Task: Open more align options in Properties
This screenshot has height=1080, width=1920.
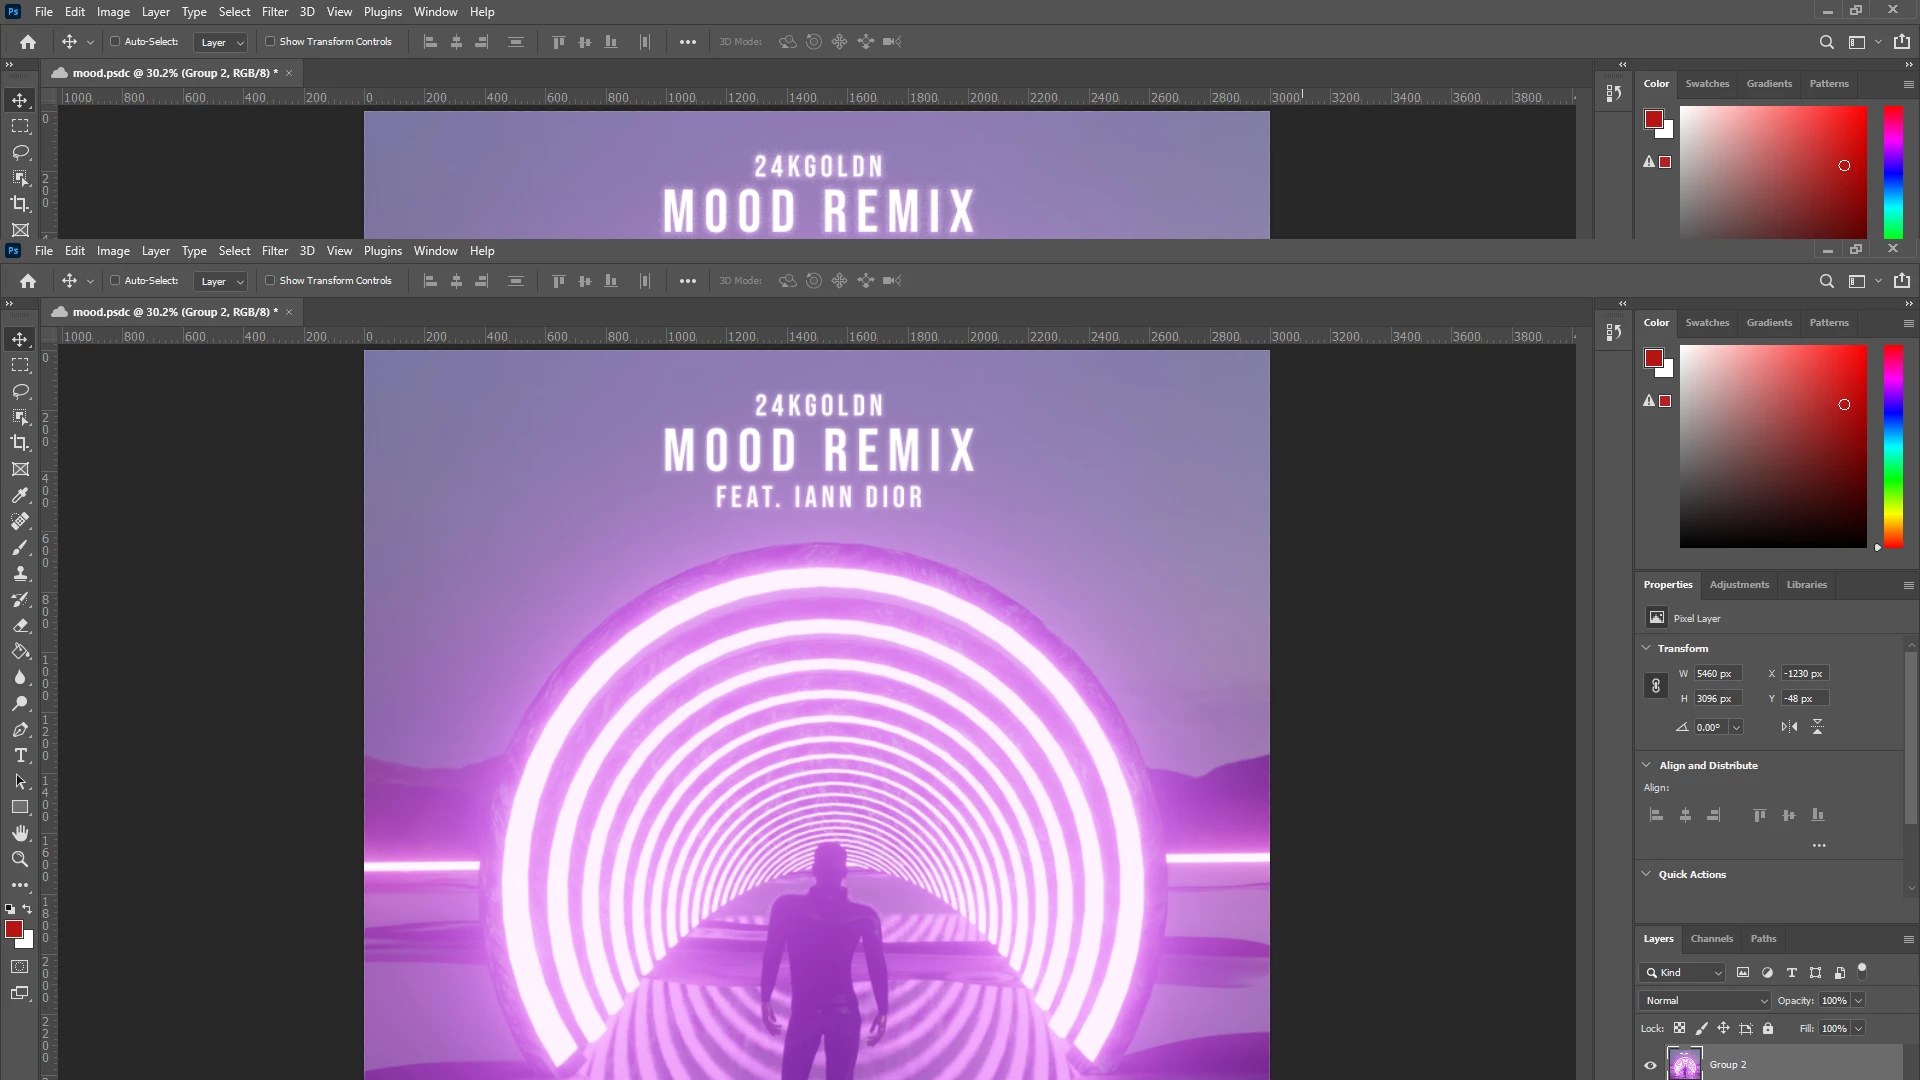Action: point(1819,846)
